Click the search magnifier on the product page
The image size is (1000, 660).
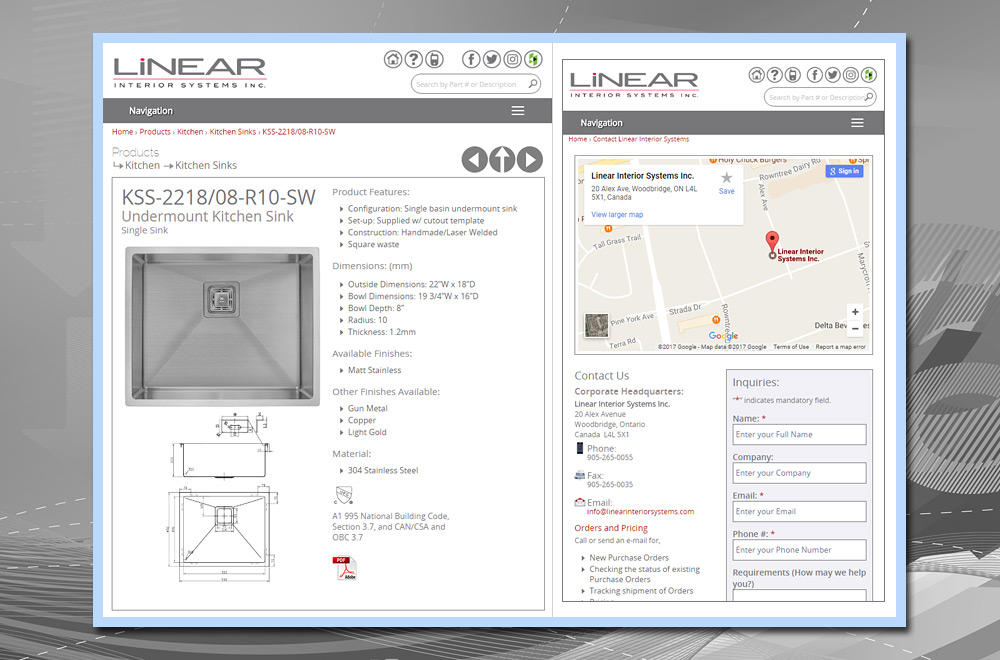tap(533, 84)
